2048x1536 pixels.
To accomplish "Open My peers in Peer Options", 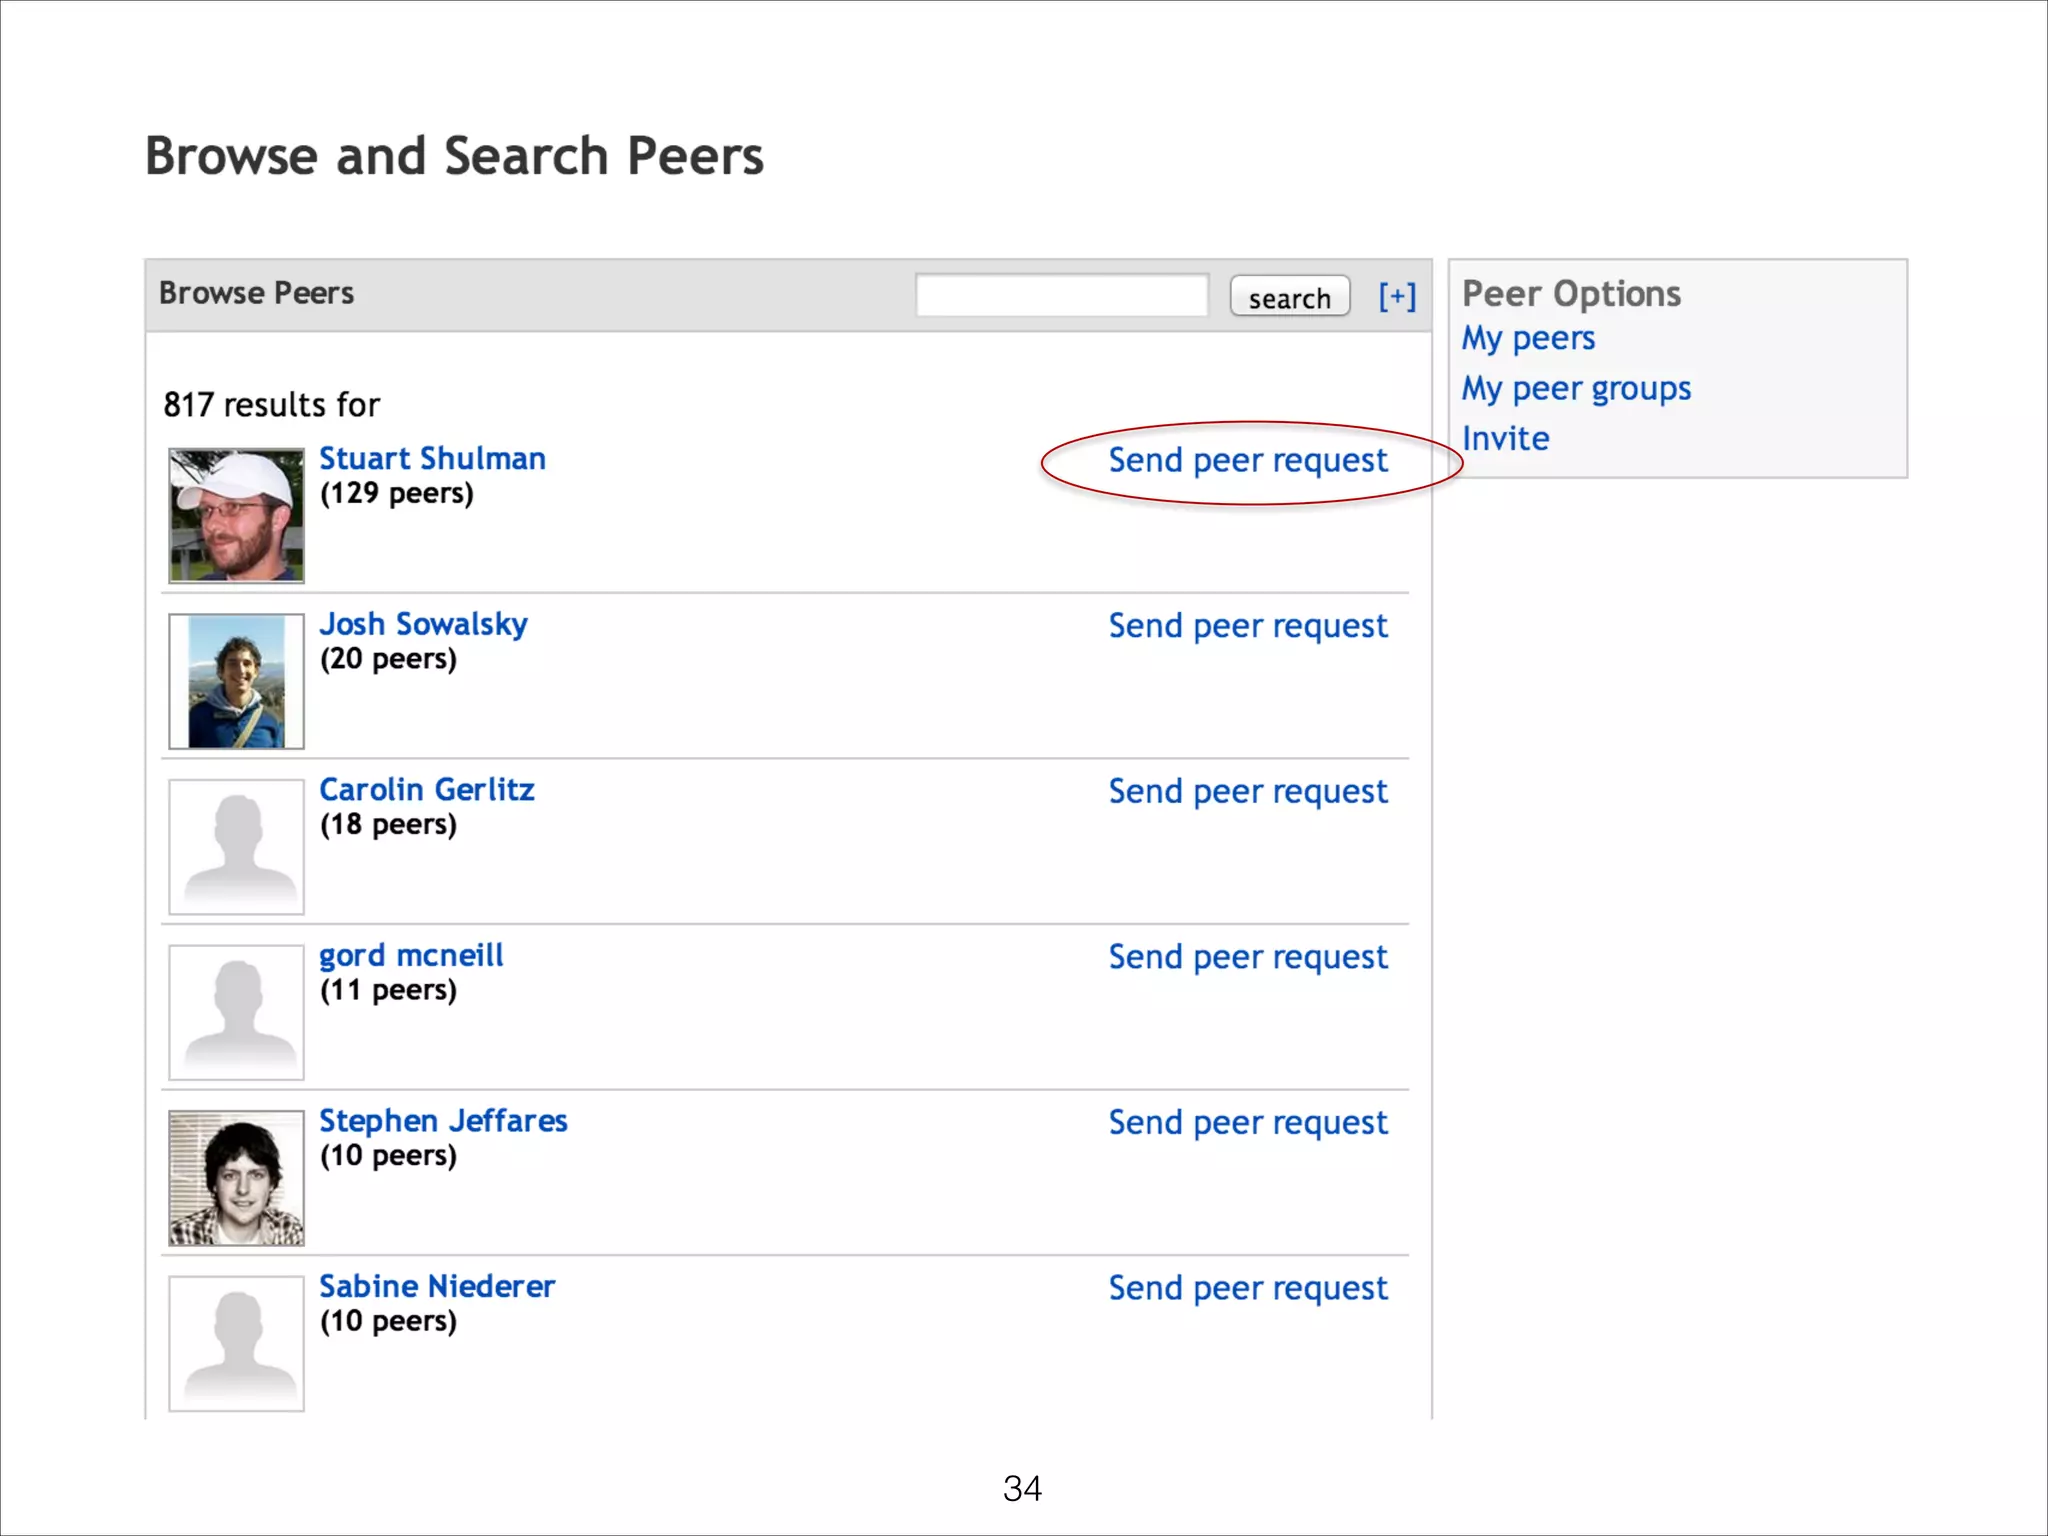I will click(1527, 338).
